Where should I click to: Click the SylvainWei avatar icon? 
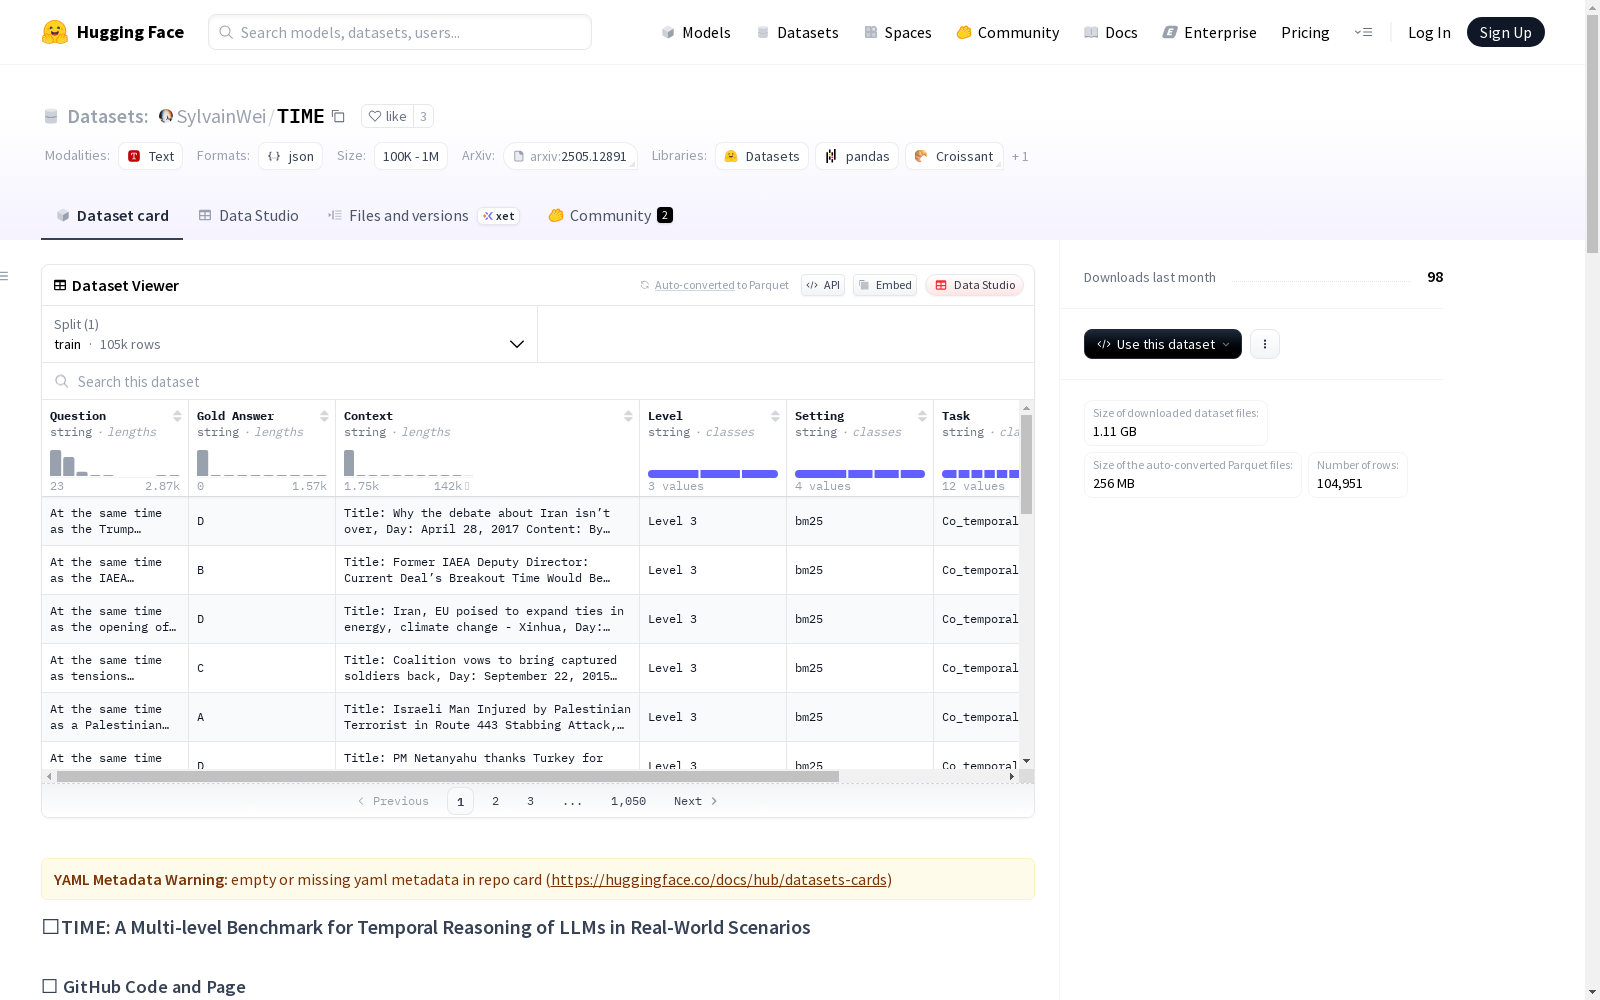(x=166, y=116)
